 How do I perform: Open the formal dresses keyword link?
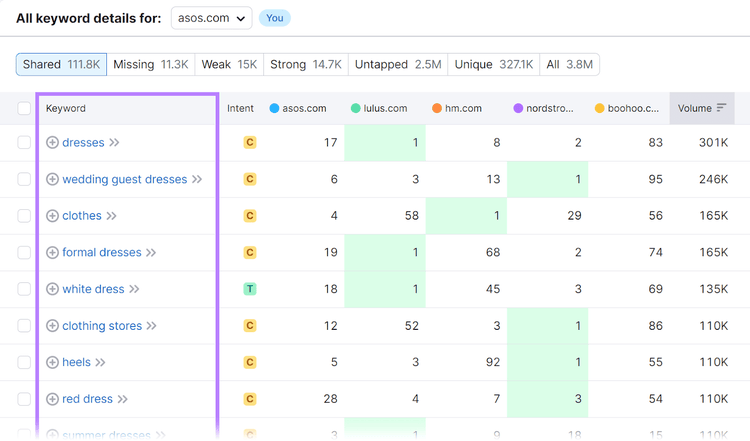tap(102, 253)
